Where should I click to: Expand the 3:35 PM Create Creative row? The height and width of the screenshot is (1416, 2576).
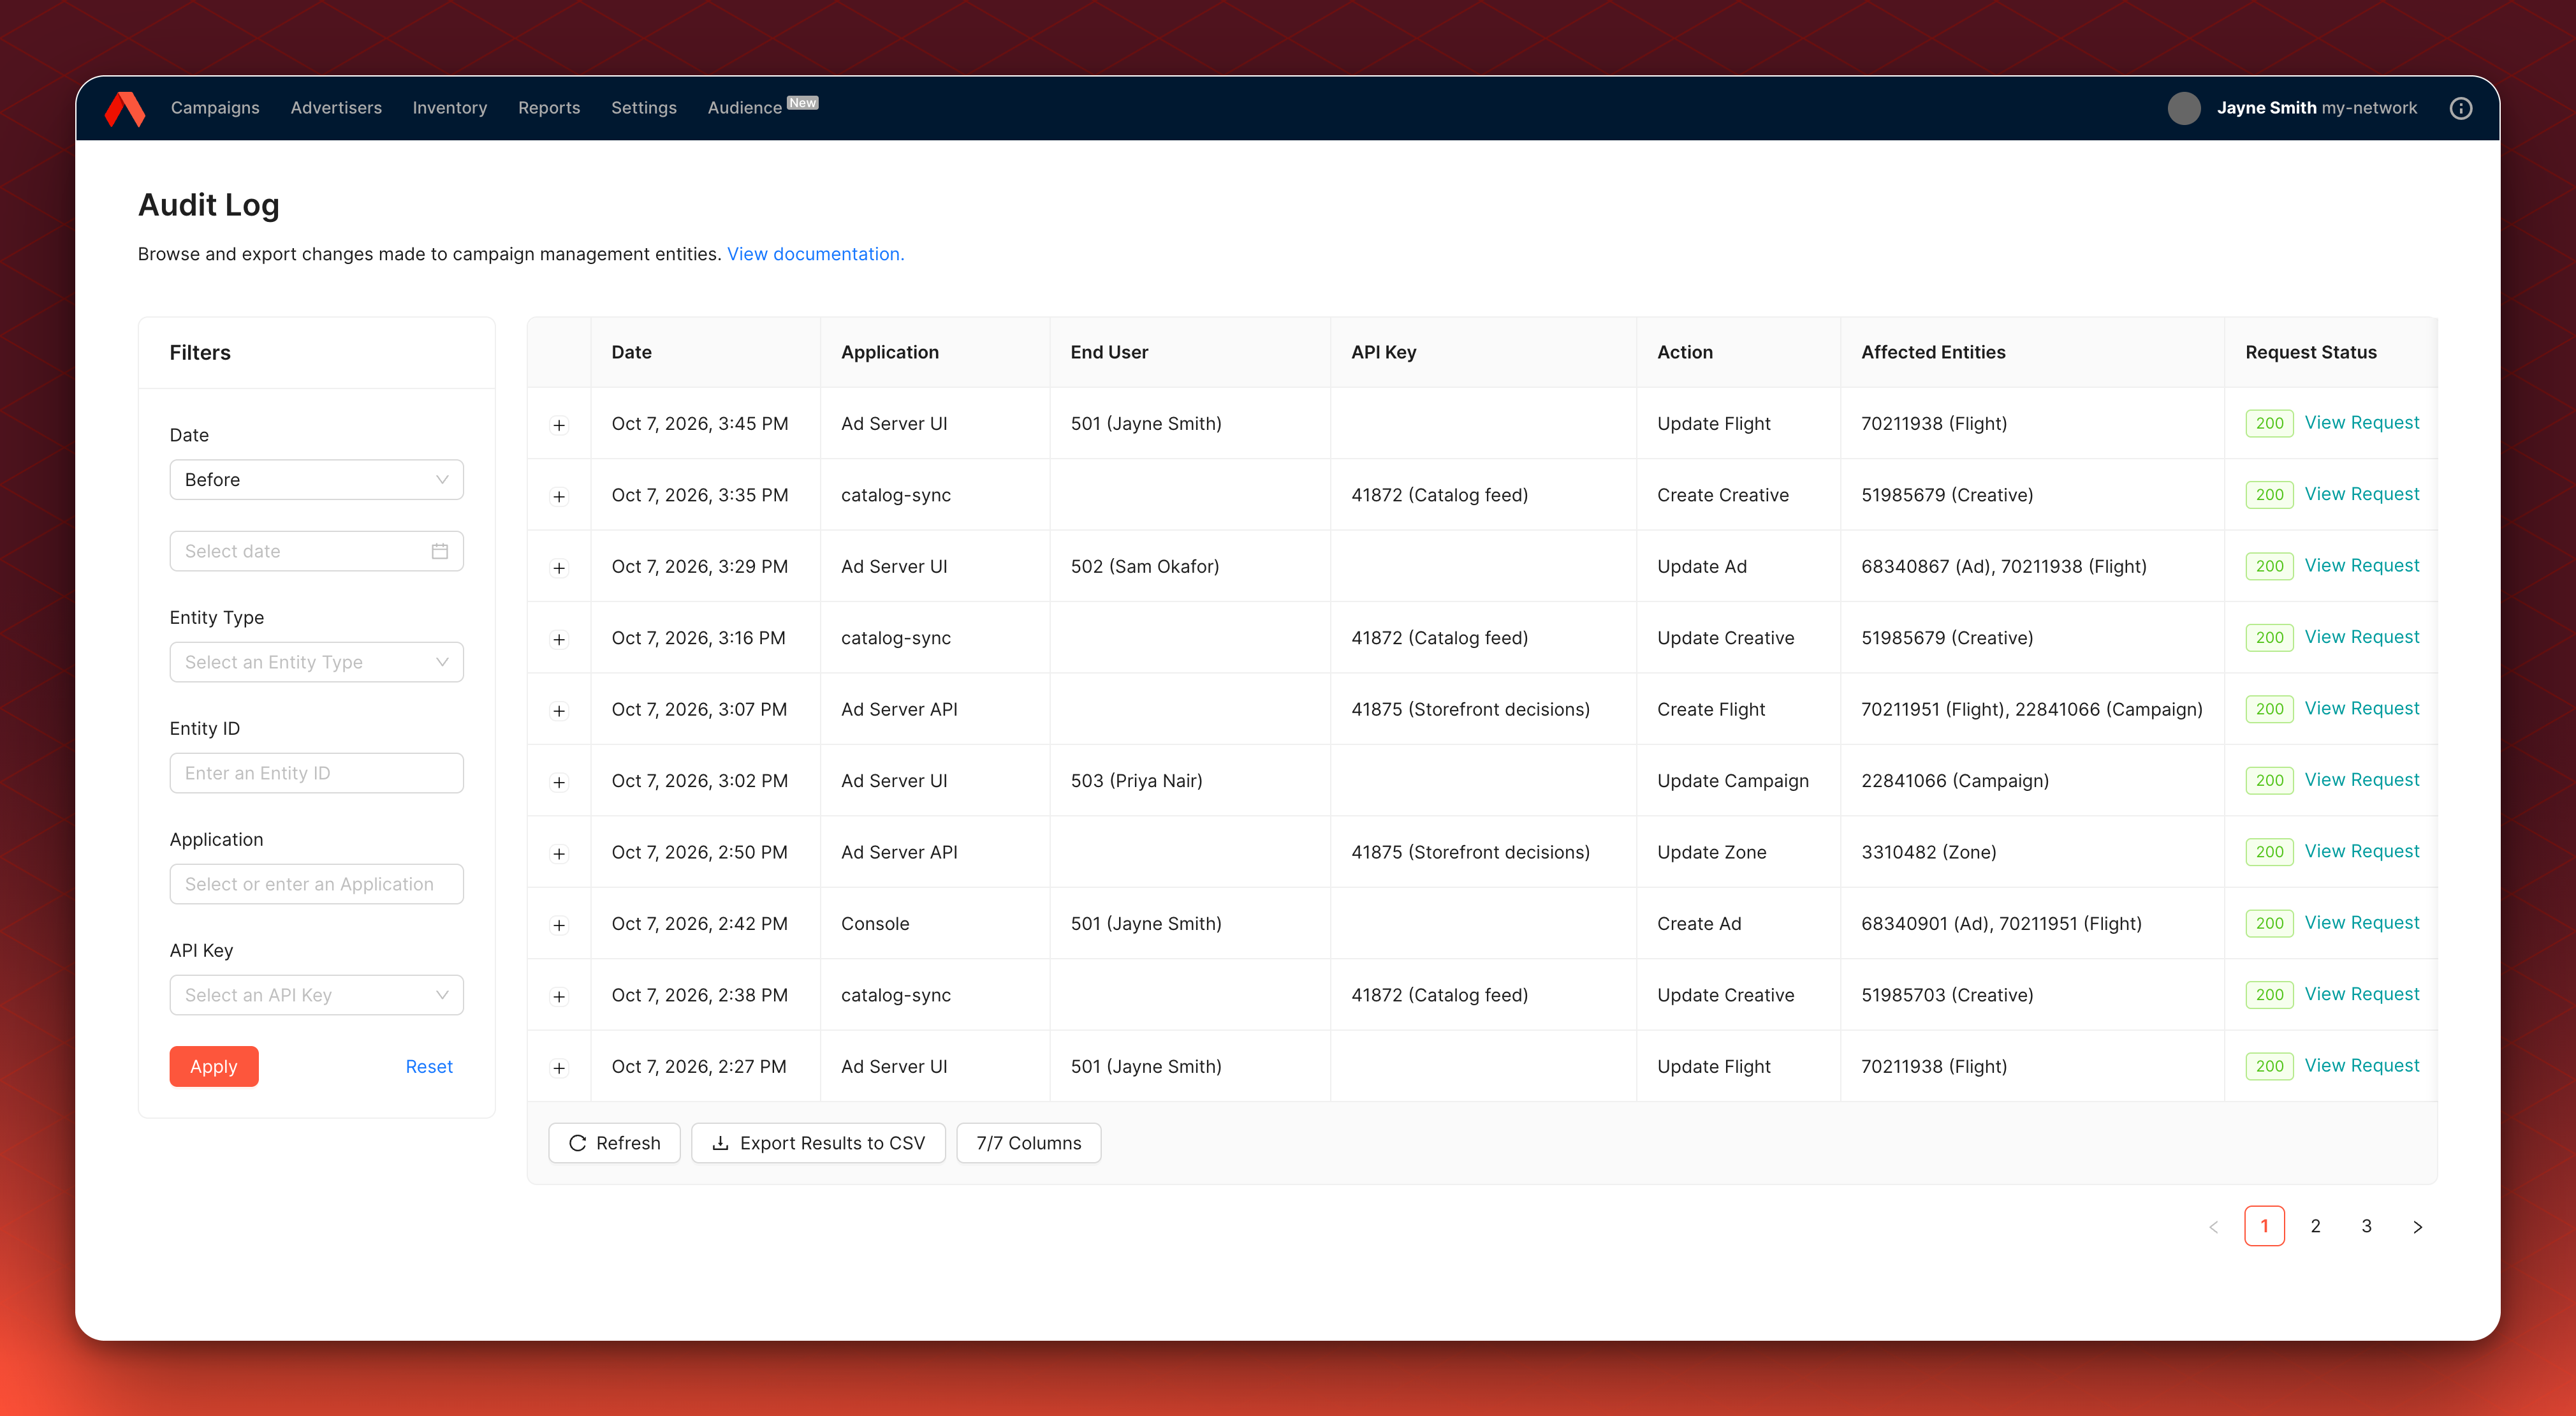coord(559,496)
